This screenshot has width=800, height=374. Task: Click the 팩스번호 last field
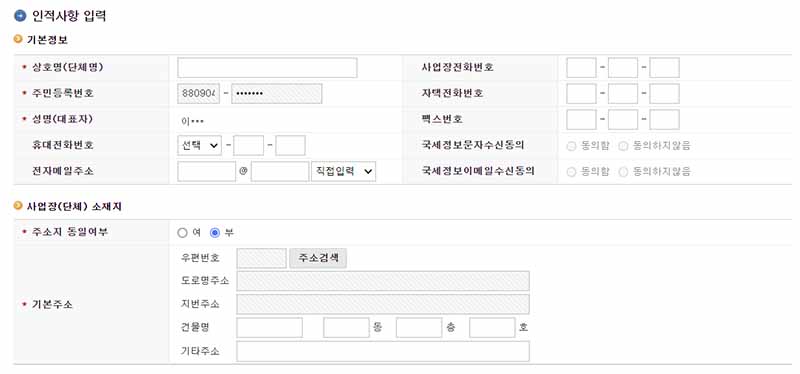[x=664, y=119]
